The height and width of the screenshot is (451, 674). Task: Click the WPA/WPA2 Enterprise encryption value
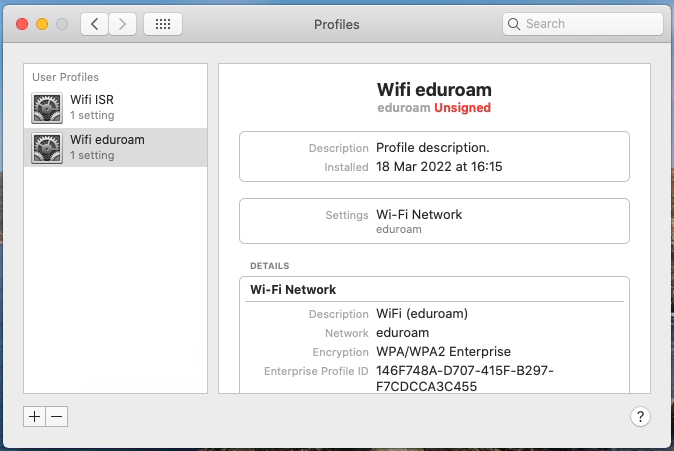(443, 352)
